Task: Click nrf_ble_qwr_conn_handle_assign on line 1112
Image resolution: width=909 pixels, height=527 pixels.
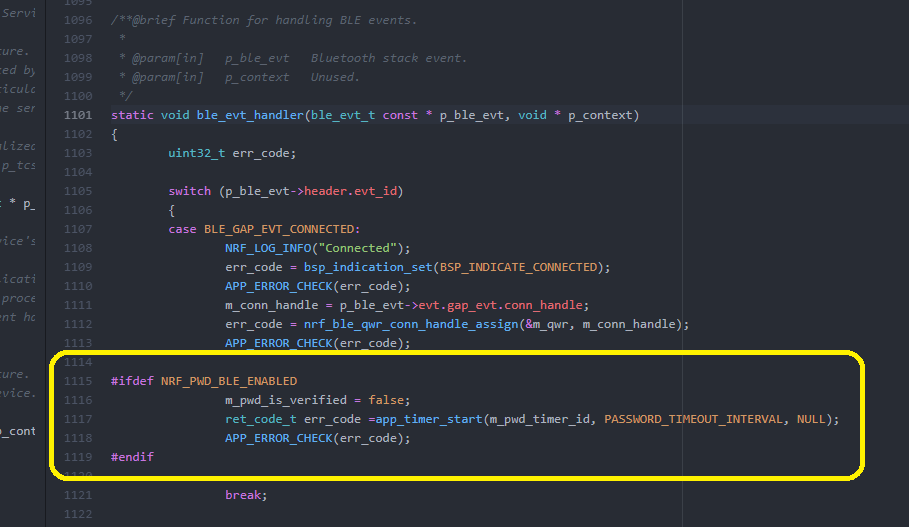Action: (414, 324)
